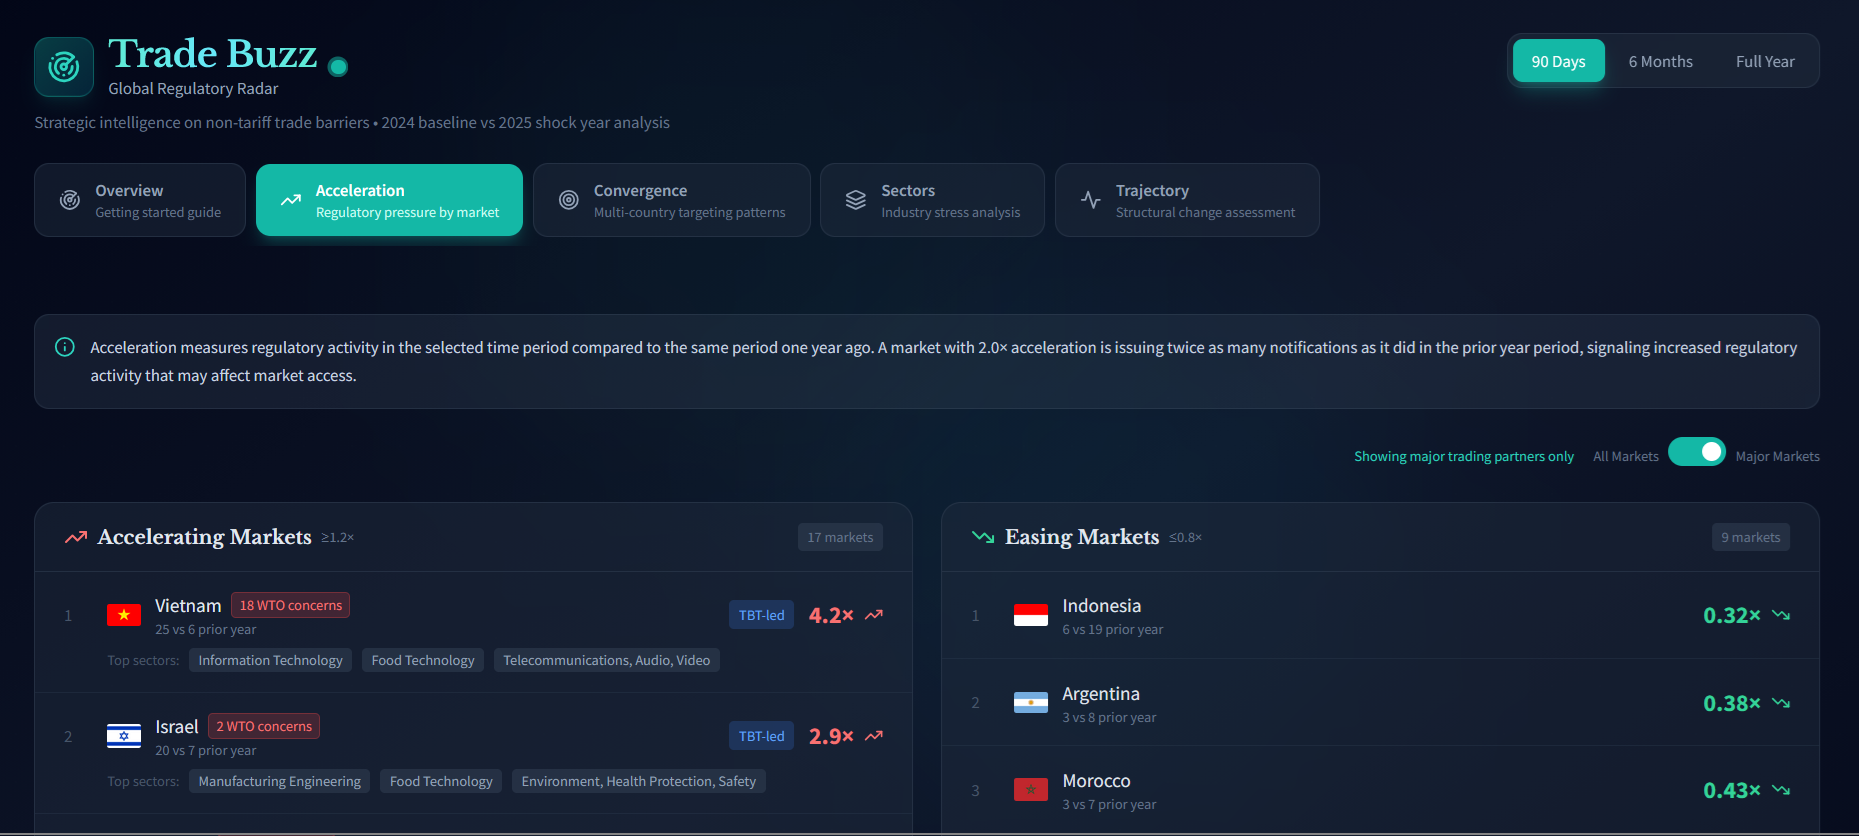Image resolution: width=1859 pixels, height=836 pixels.
Task: Click the 0.38× easing value
Action: (x=1732, y=703)
